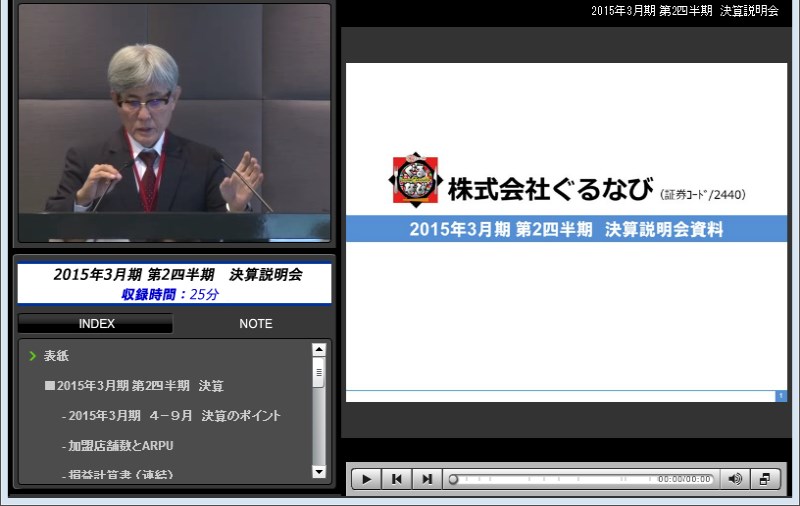This screenshot has width=800, height=506.
Task: Jump to next slide with skip-forward button
Action: pyautogui.click(x=427, y=479)
